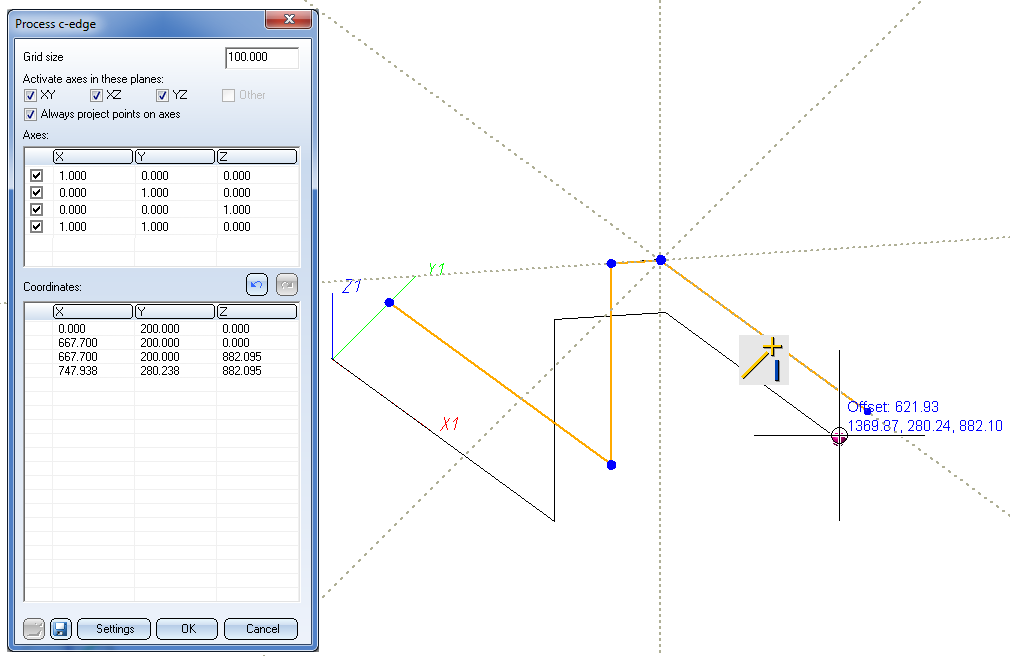The image size is (1010, 656).
Task: Click the blue point near the Z1 axis label
Action: [389, 302]
